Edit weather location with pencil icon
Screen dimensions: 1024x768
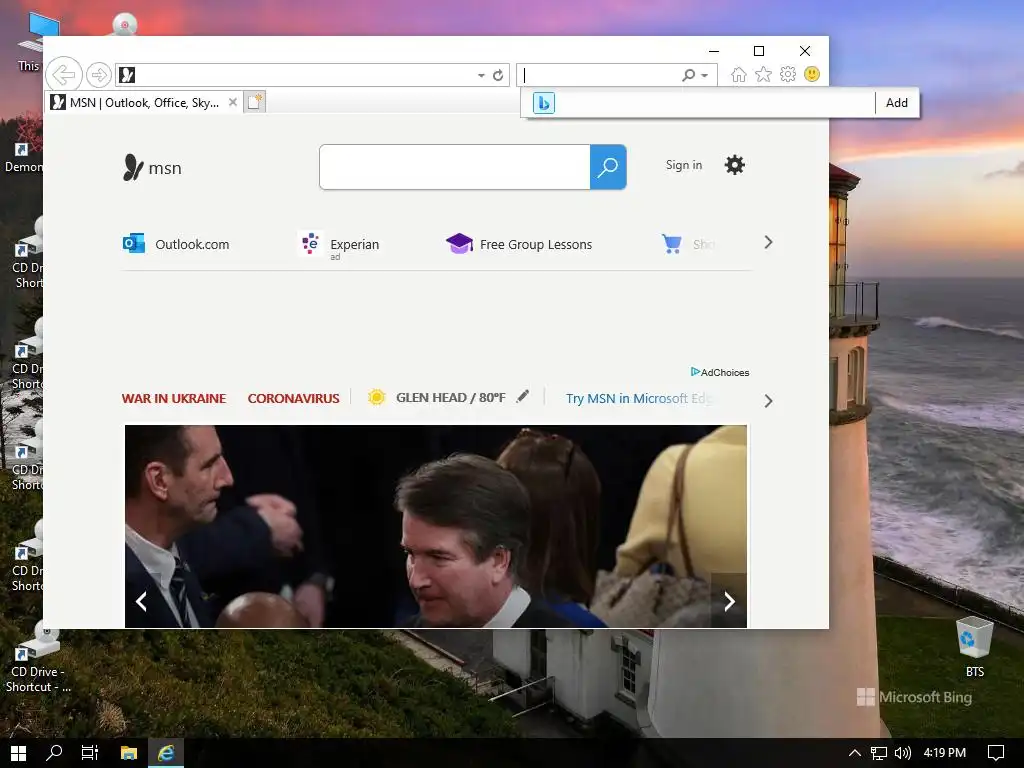[522, 396]
